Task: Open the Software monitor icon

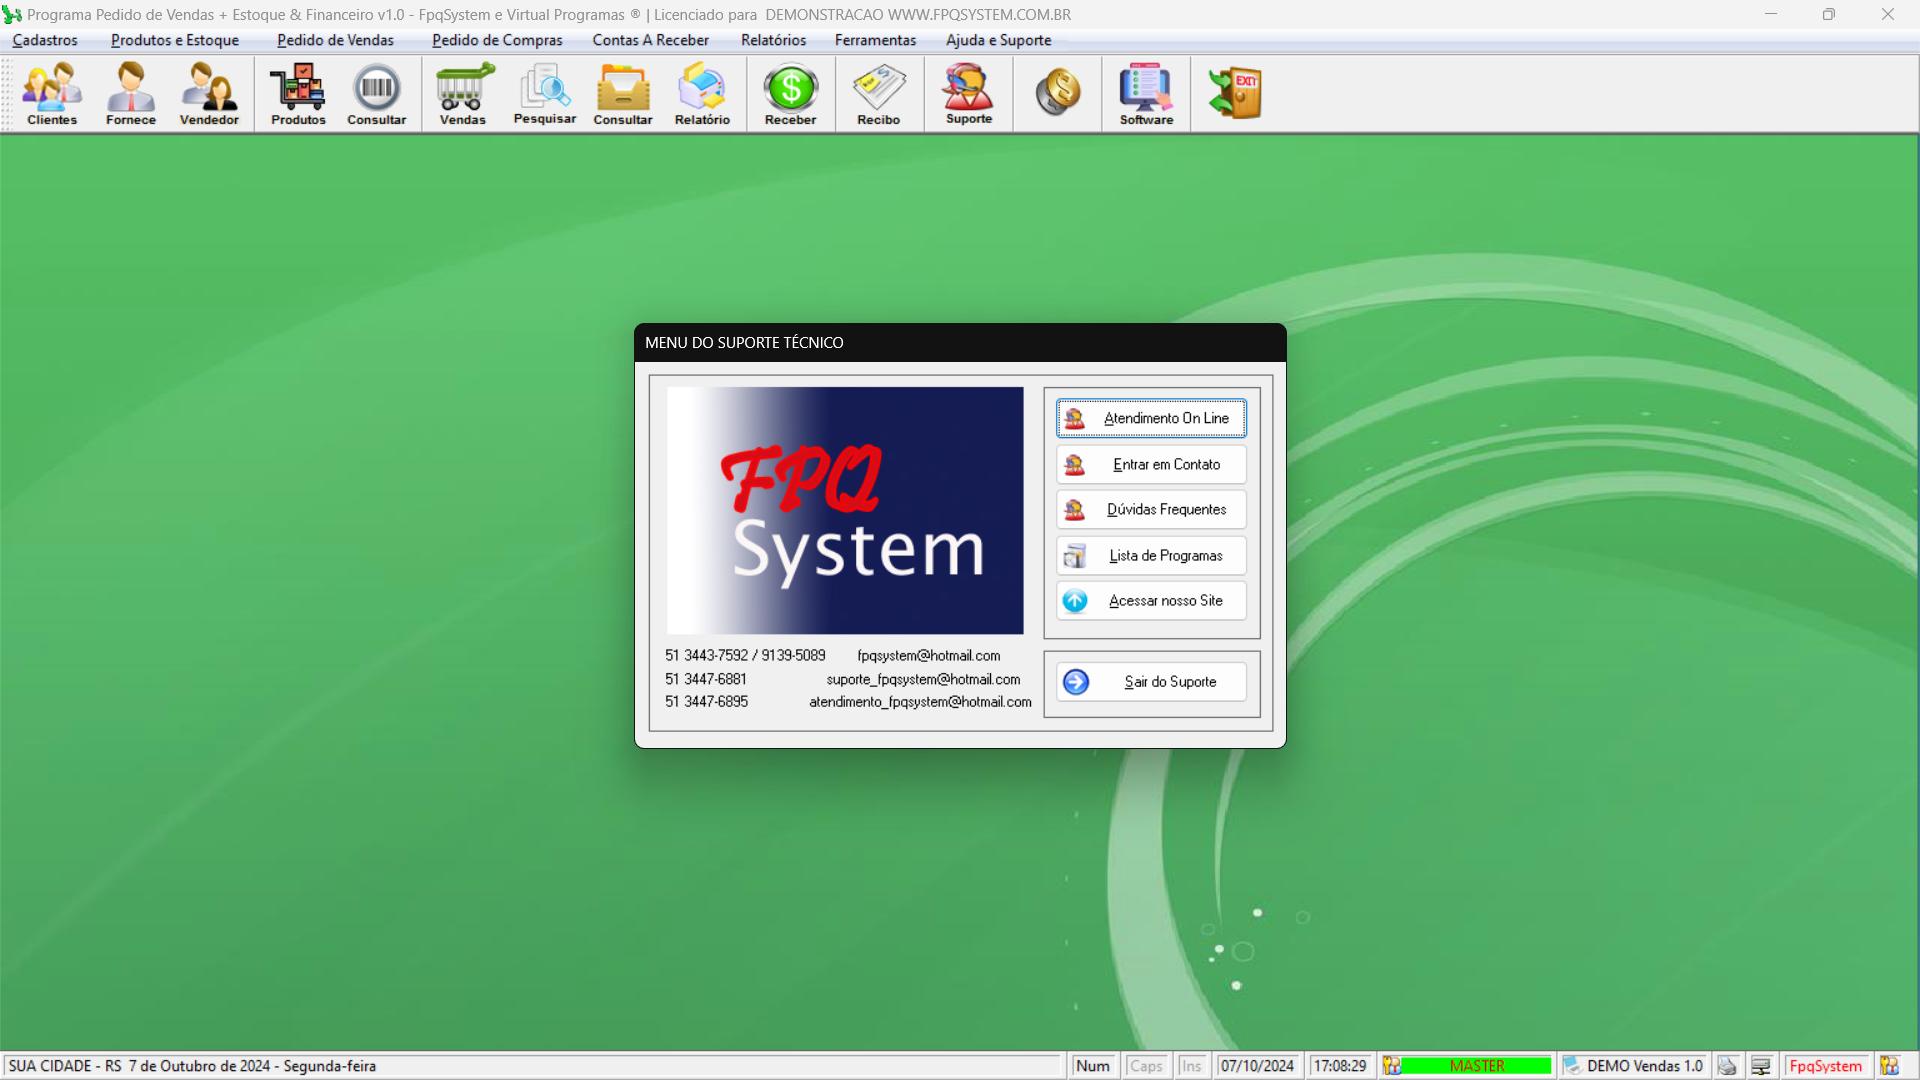Action: point(1146,94)
